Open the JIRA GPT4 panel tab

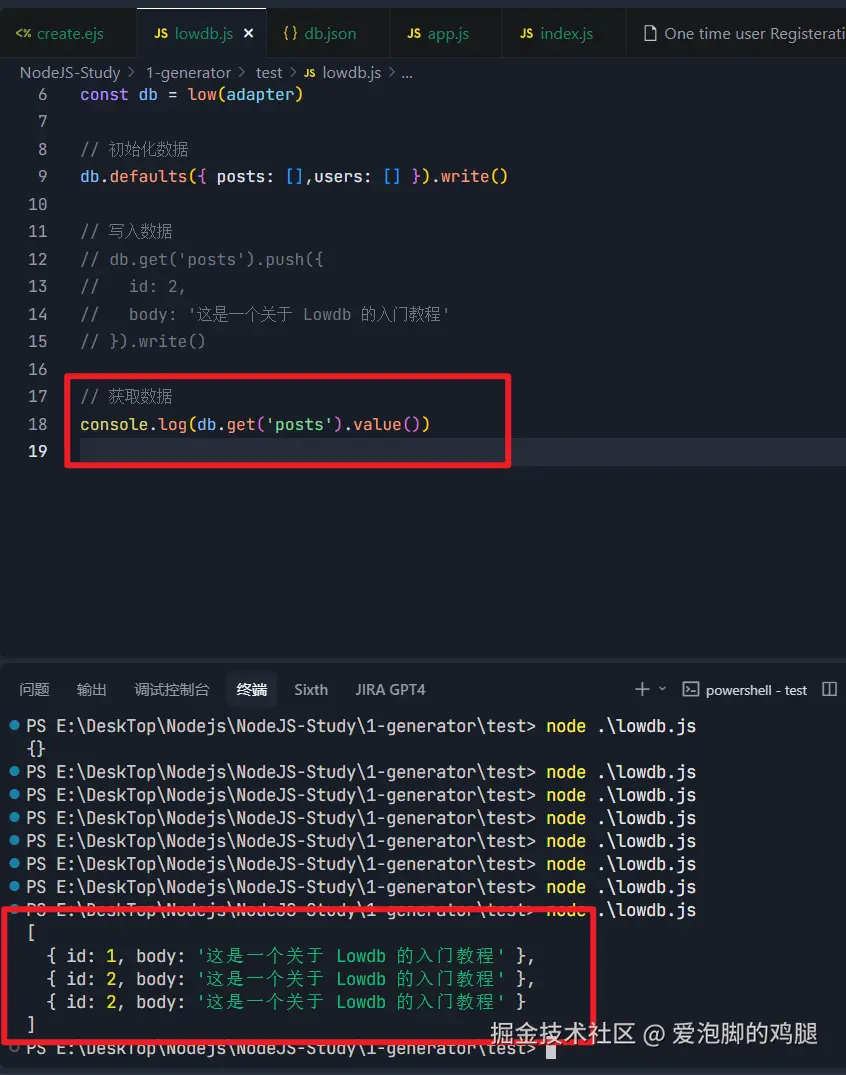[390, 690]
